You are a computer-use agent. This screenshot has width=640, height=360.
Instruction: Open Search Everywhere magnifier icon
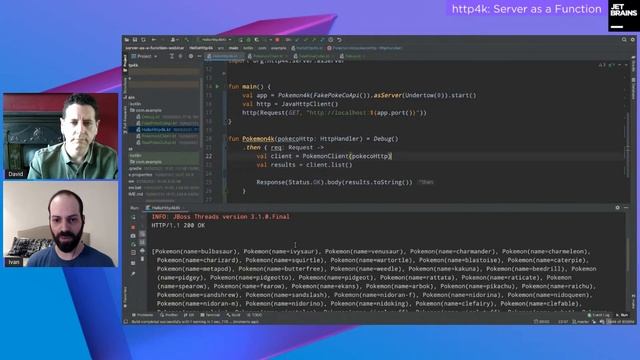pyautogui.click(x=624, y=40)
